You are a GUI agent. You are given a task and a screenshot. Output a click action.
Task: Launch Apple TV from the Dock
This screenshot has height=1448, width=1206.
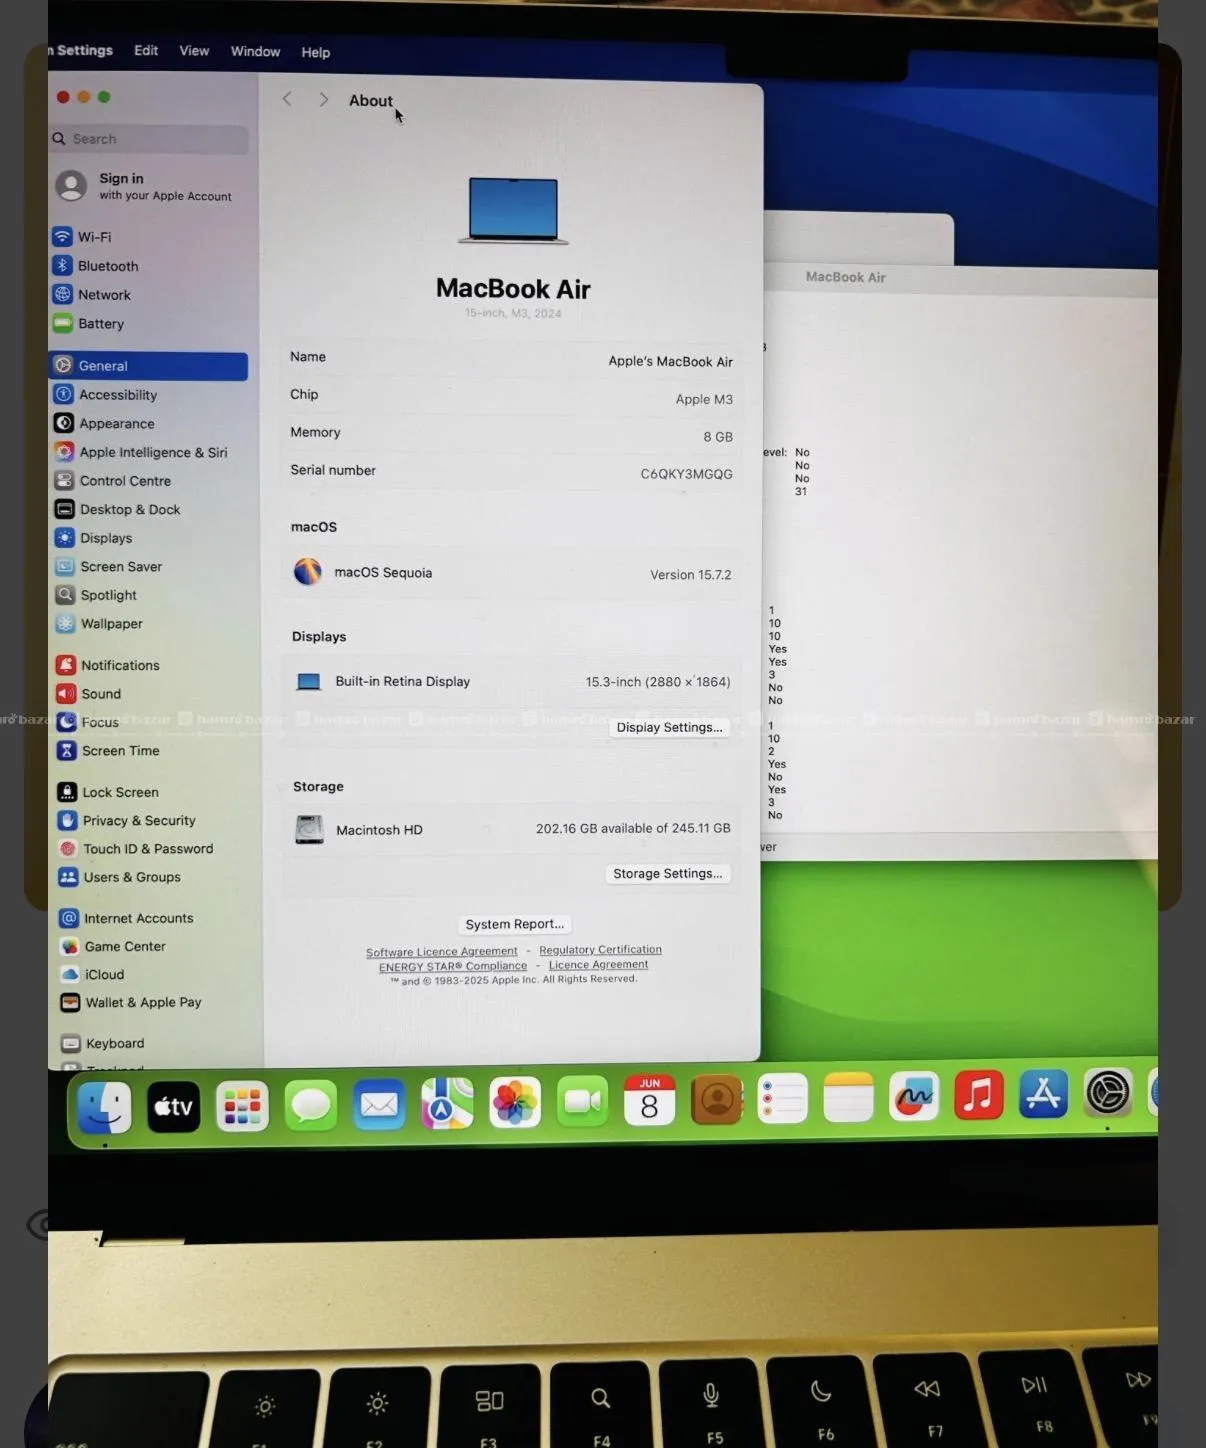coord(173,1107)
